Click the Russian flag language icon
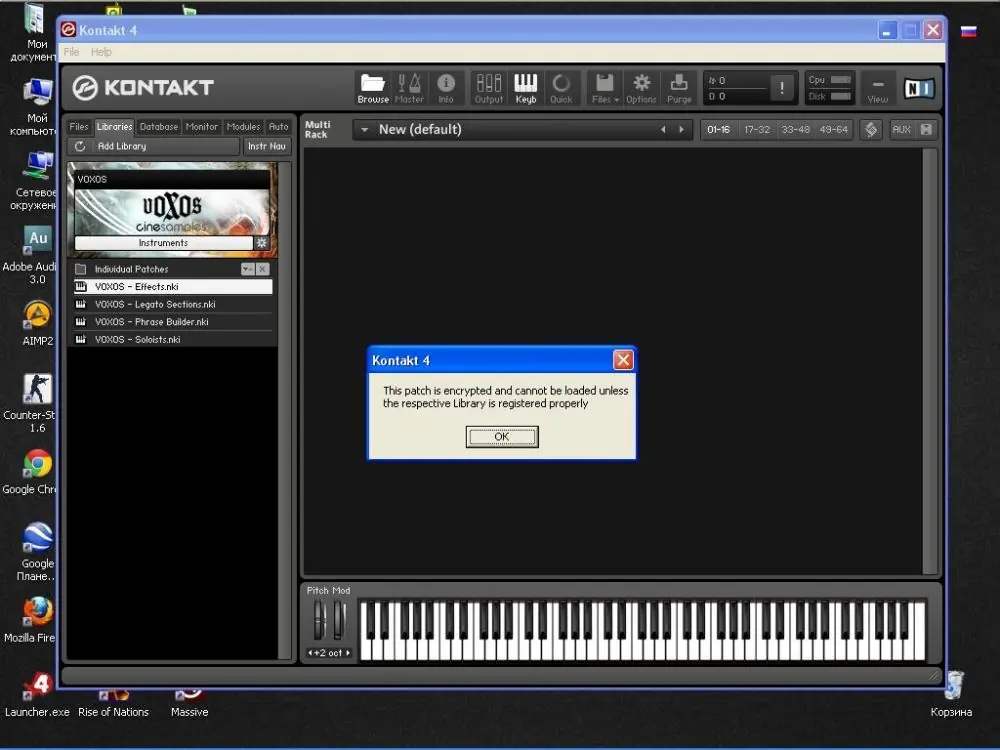 (x=969, y=31)
